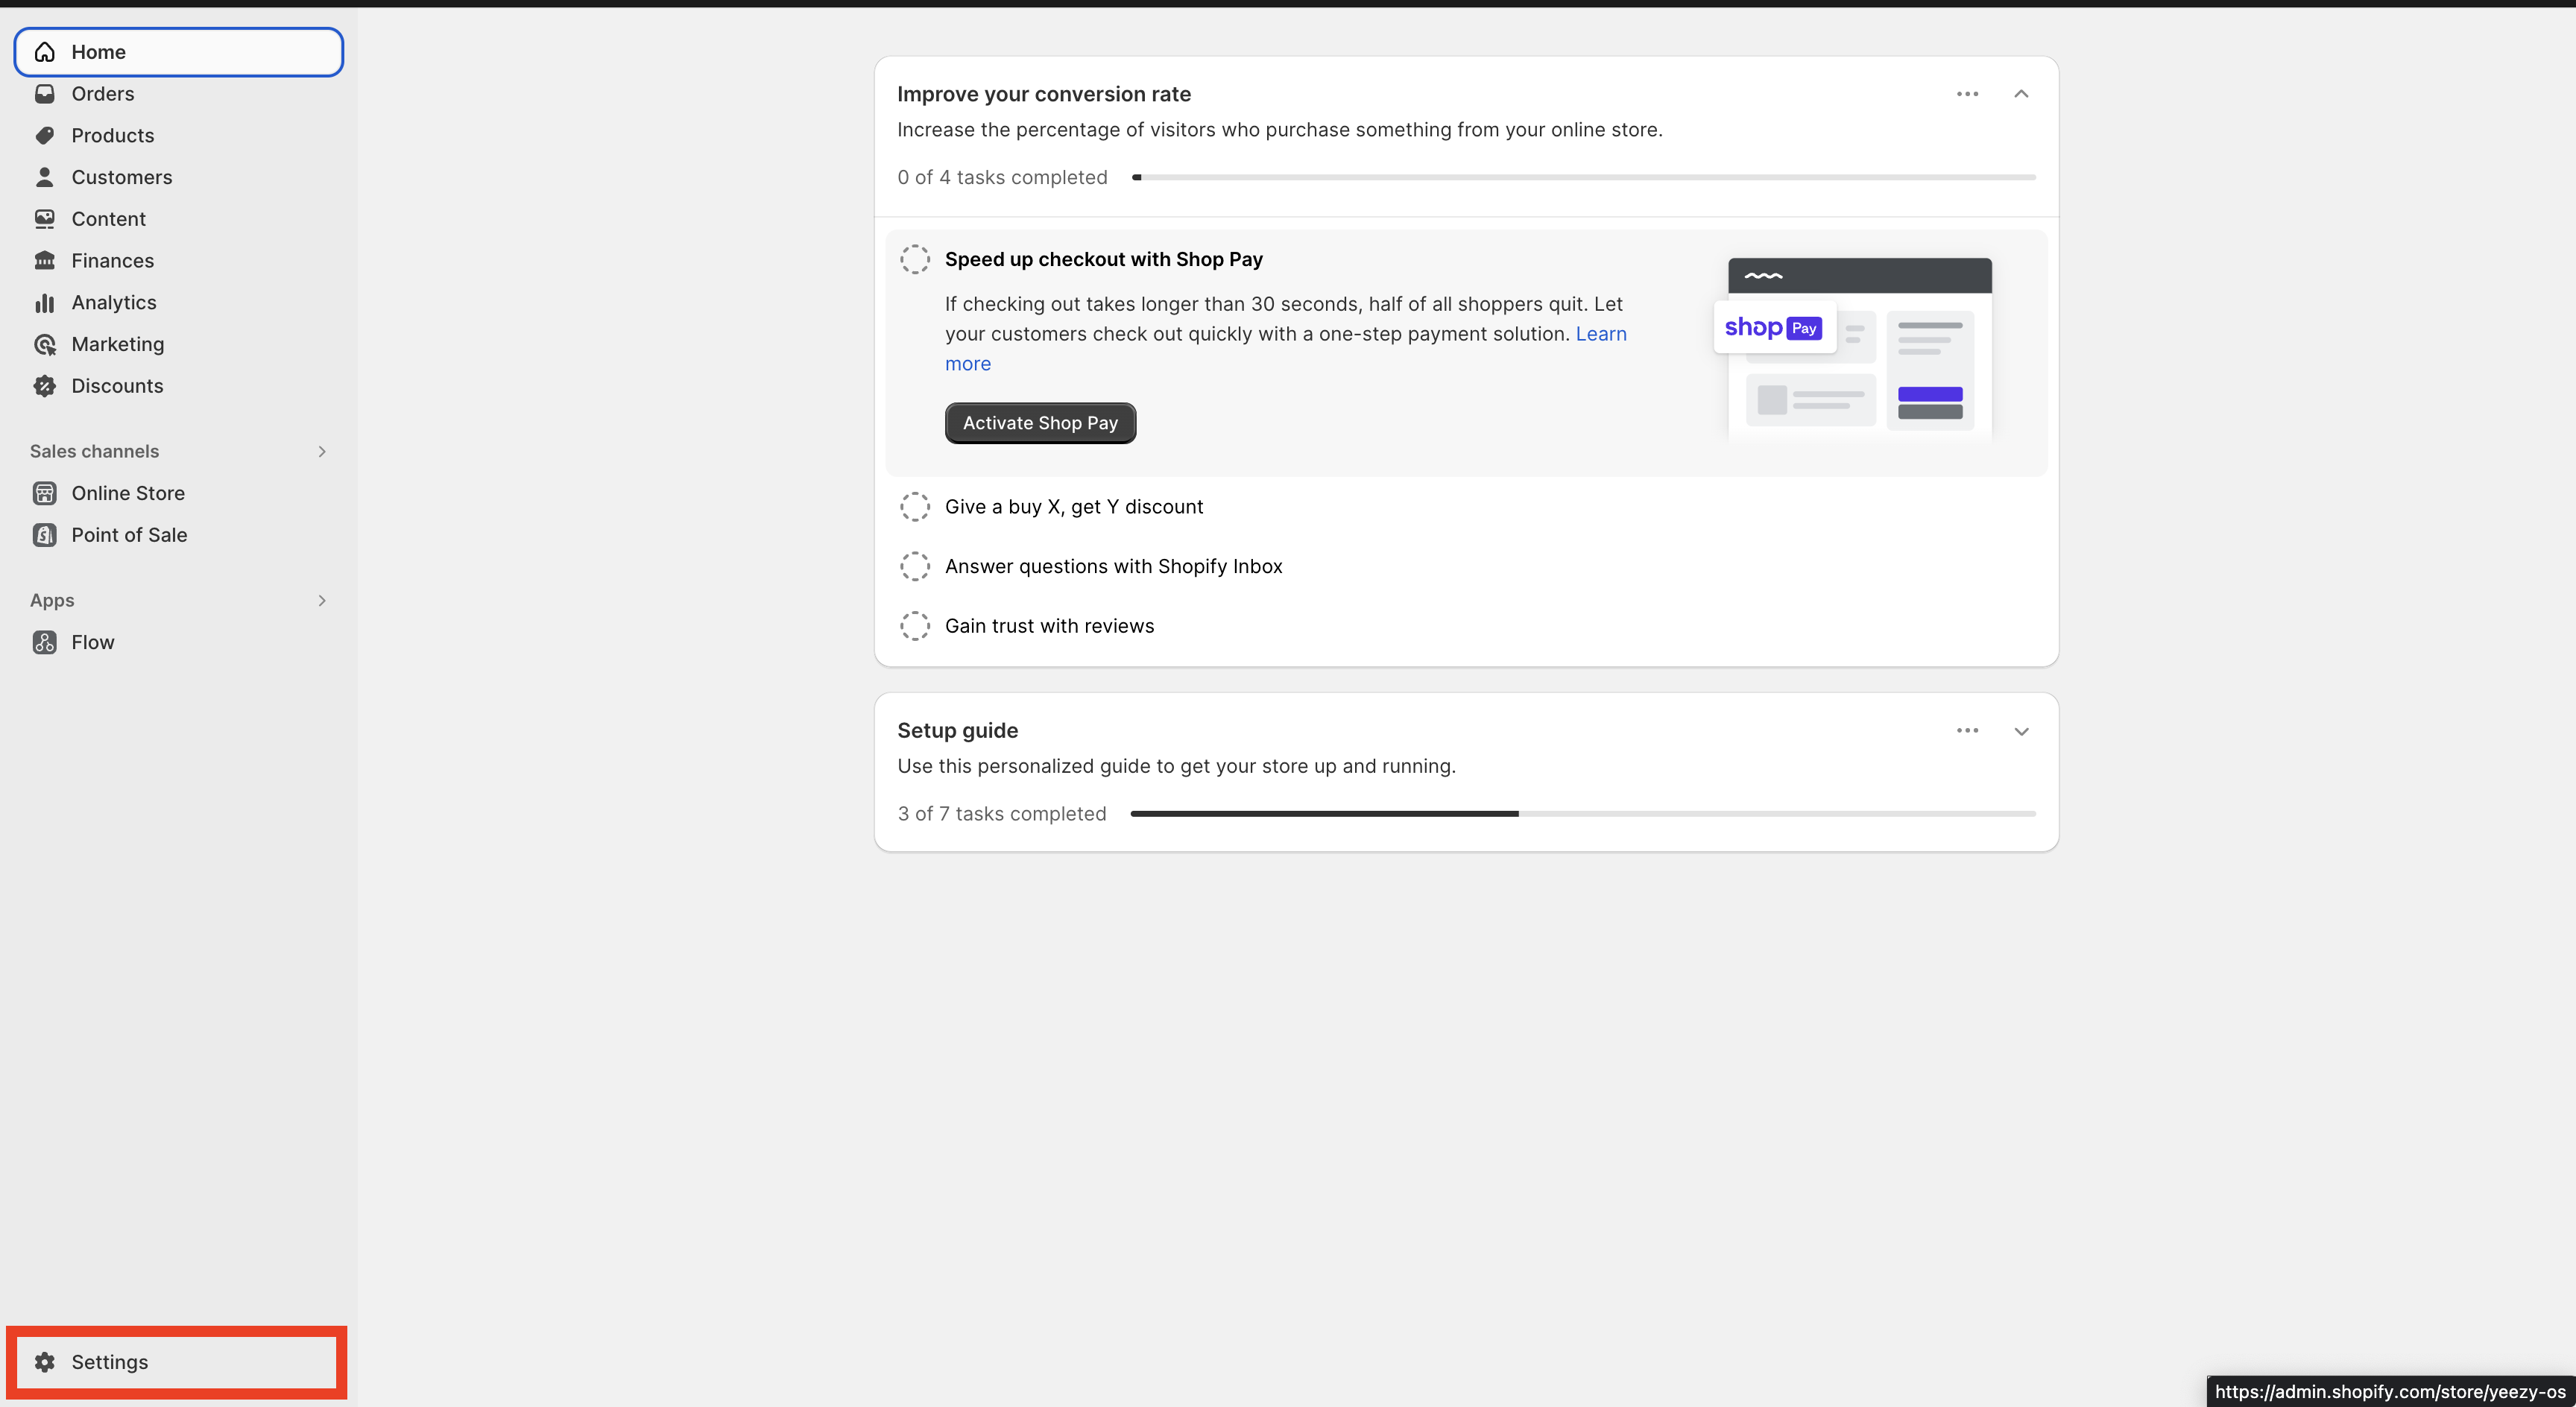Expand the Sales channels section chevron
Image resolution: width=2576 pixels, height=1407 pixels.
(x=322, y=452)
